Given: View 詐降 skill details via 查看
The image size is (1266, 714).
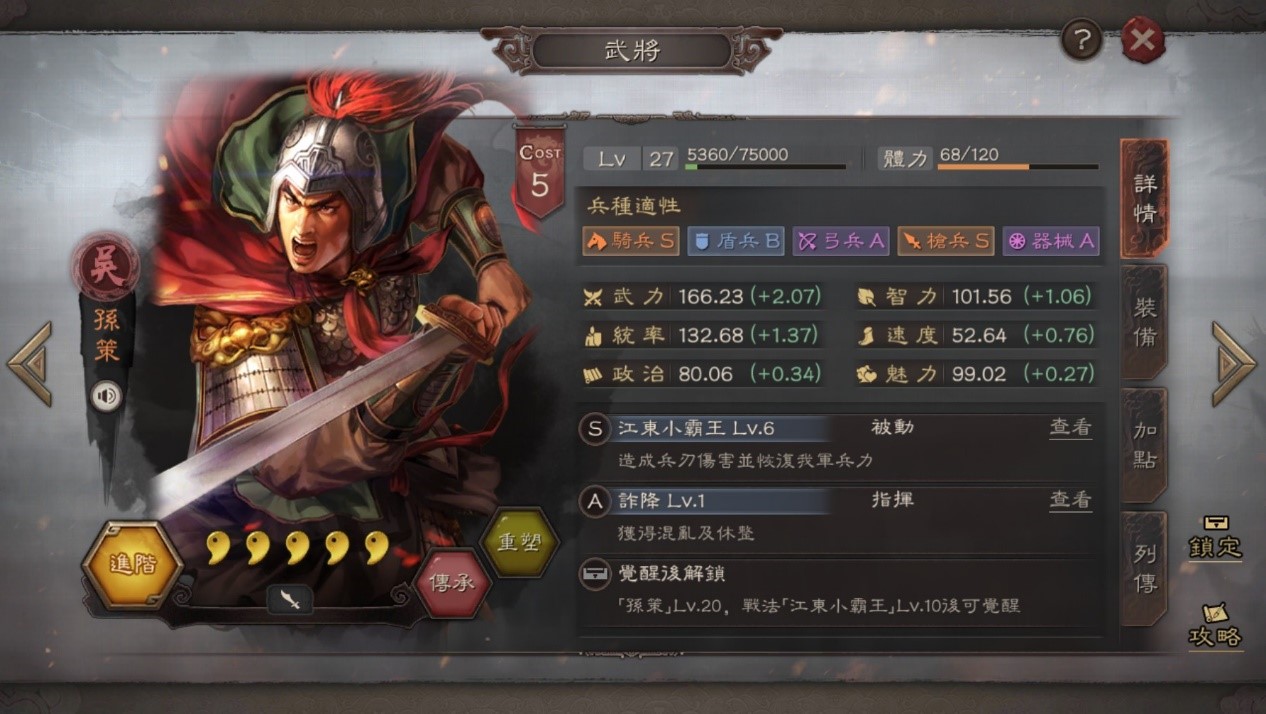Looking at the screenshot, I should click(1070, 500).
